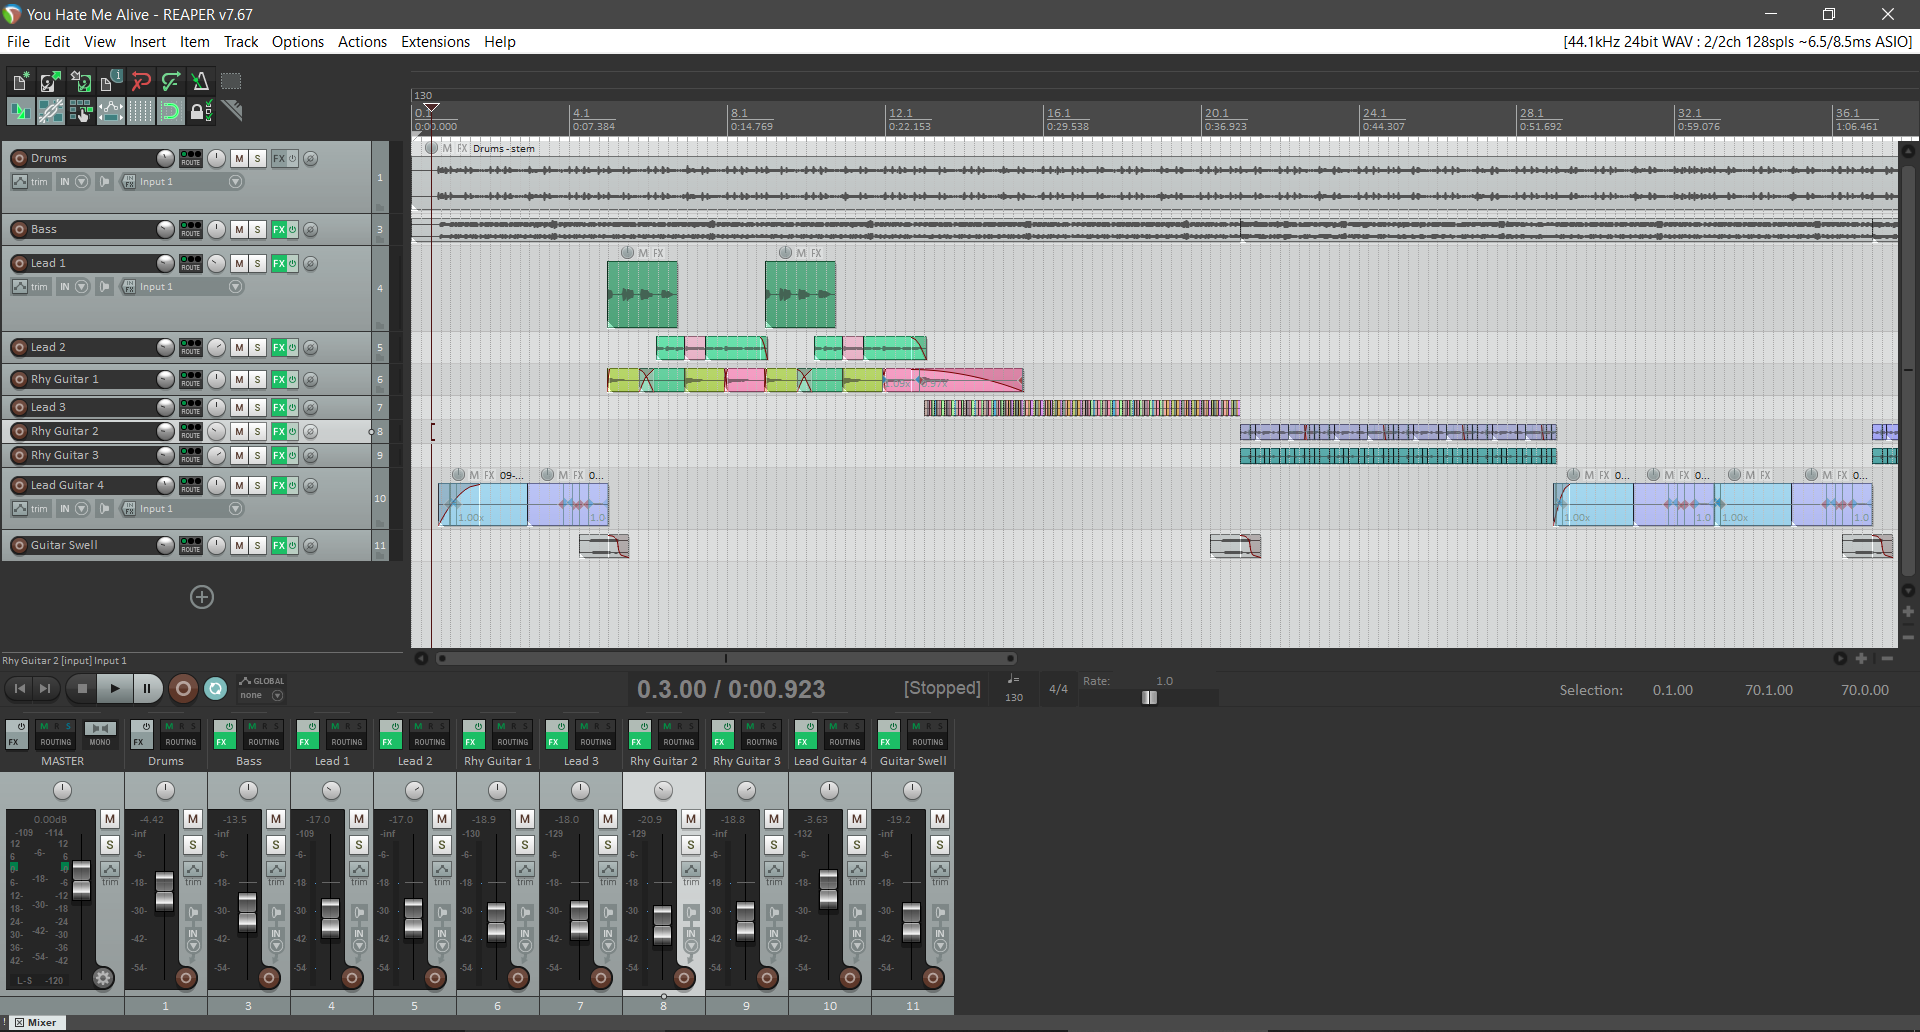The height and width of the screenshot is (1032, 1920).
Task: Click the Stop button in transport
Action: coord(83,688)
